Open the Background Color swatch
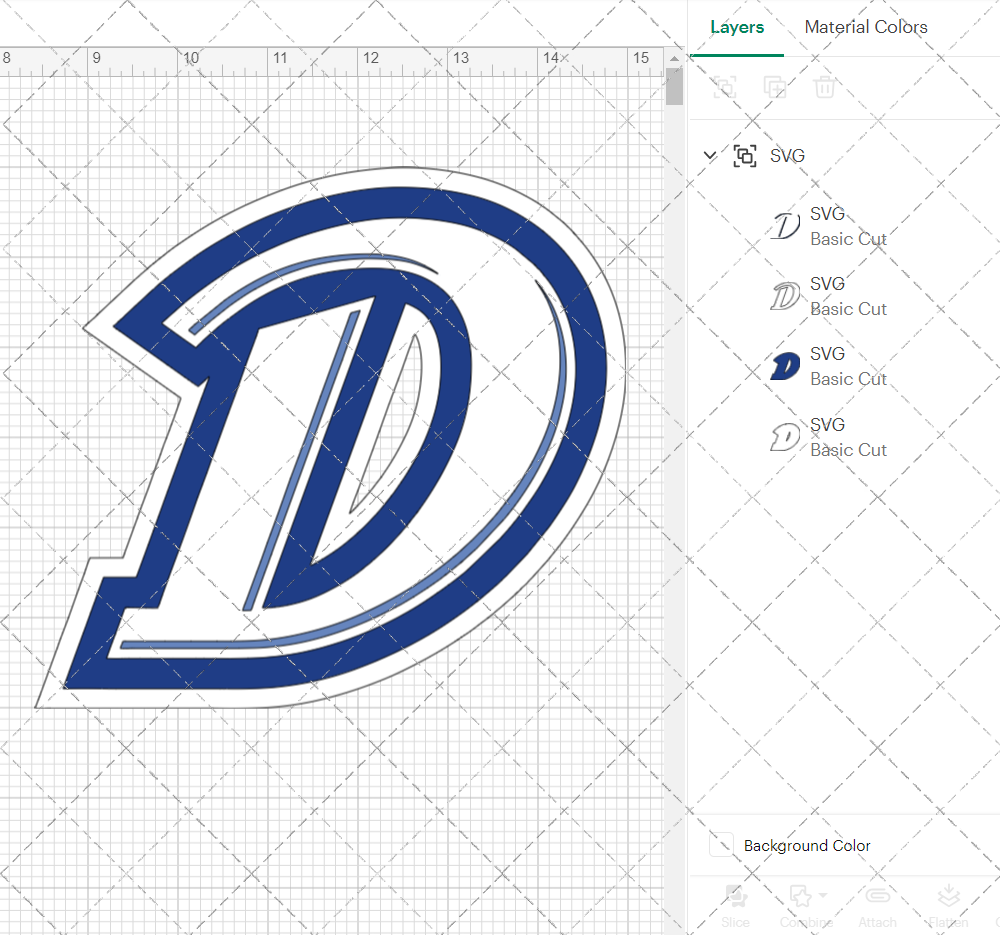The width and height of the screenshot is (1000, 935). [721, 845]
